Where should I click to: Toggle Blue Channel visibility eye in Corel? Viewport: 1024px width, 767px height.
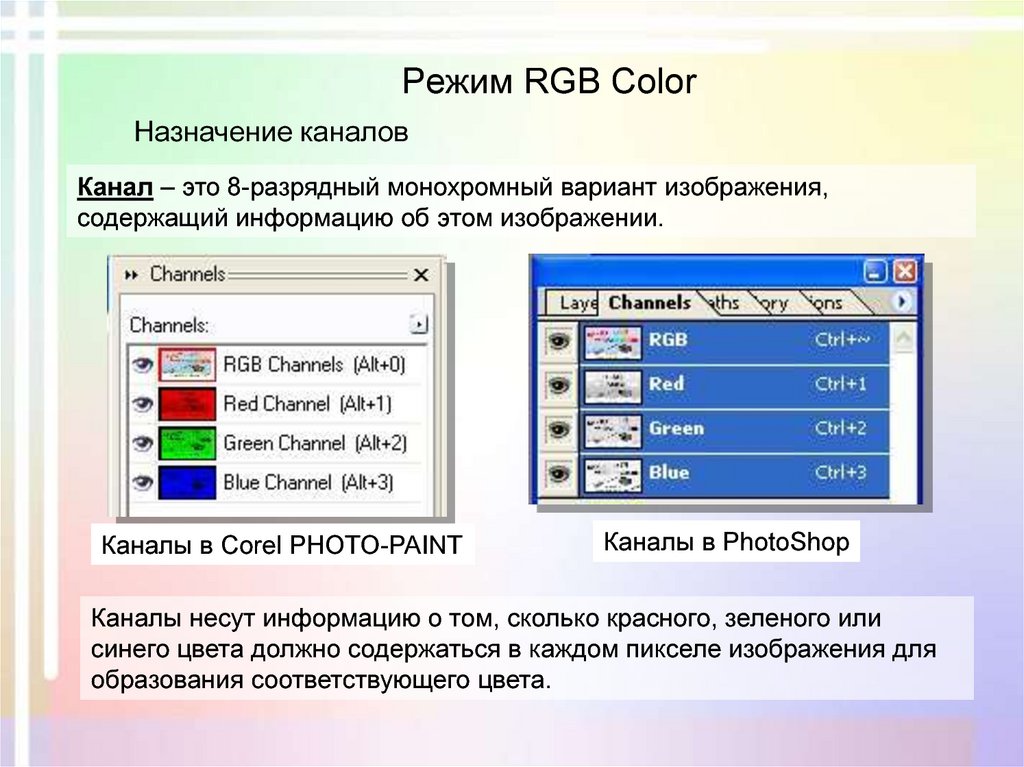(x=142, y=483)
